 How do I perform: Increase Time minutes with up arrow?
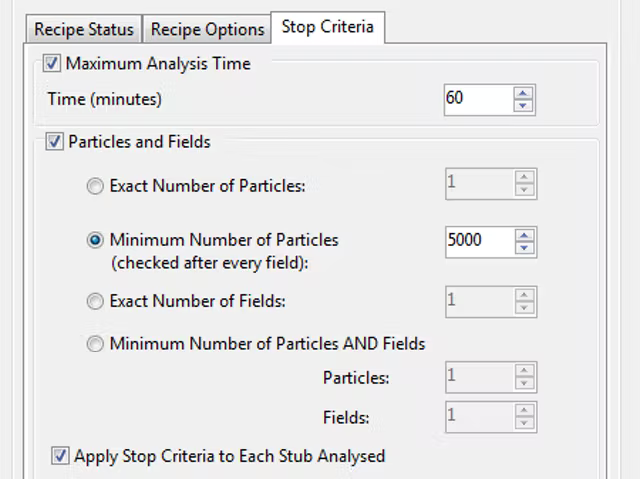[524, 93]
